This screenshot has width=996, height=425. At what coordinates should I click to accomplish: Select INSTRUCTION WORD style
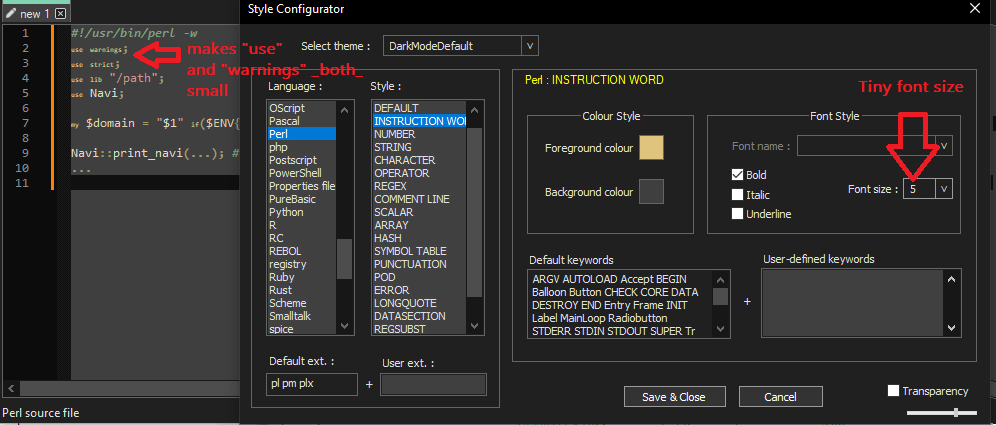point(419,121)
